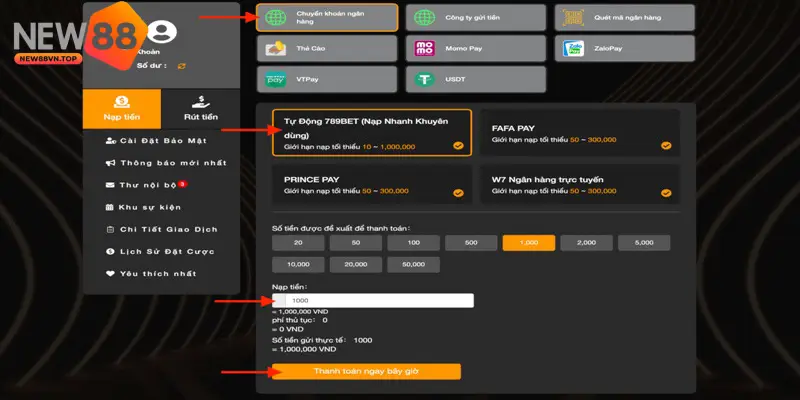This screenshot has height=400, width=800.
Task: Select the 5,000 suggested amount button
Action: pos(644,242)
